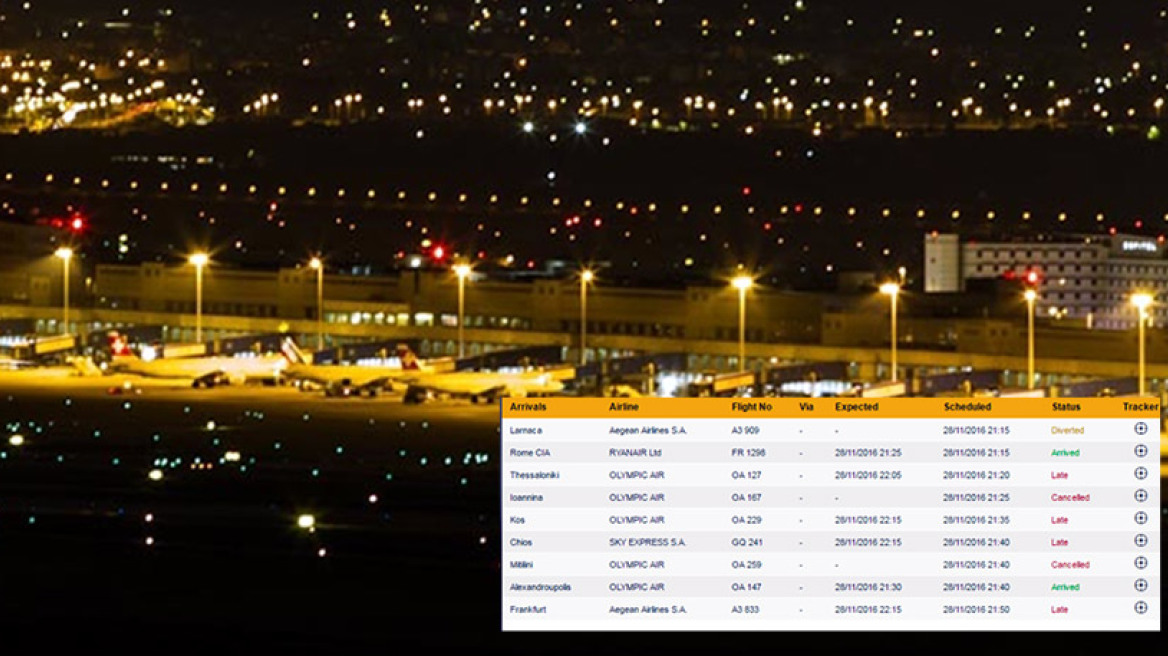This screenshot has height=656, width=1168.
Task: Select SKY EXPRESS S.A. airline entry
Action: tap(647, 543)
